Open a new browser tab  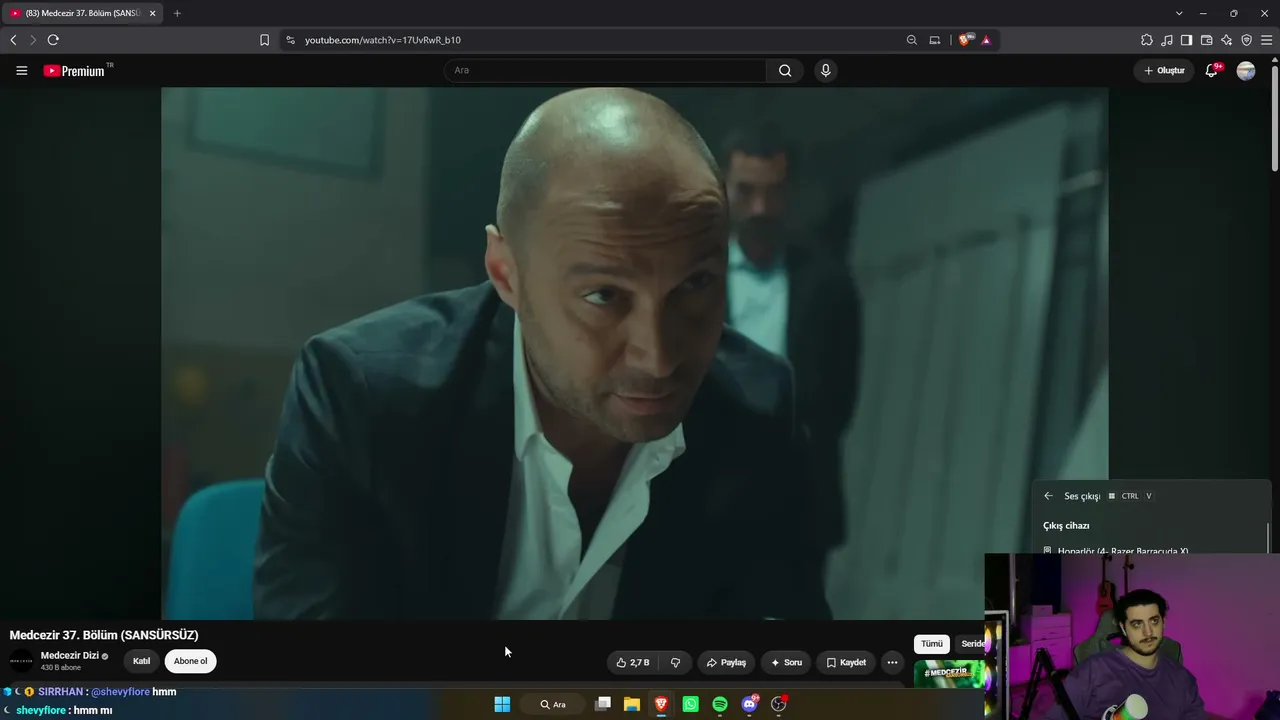[x=177, y=13]
